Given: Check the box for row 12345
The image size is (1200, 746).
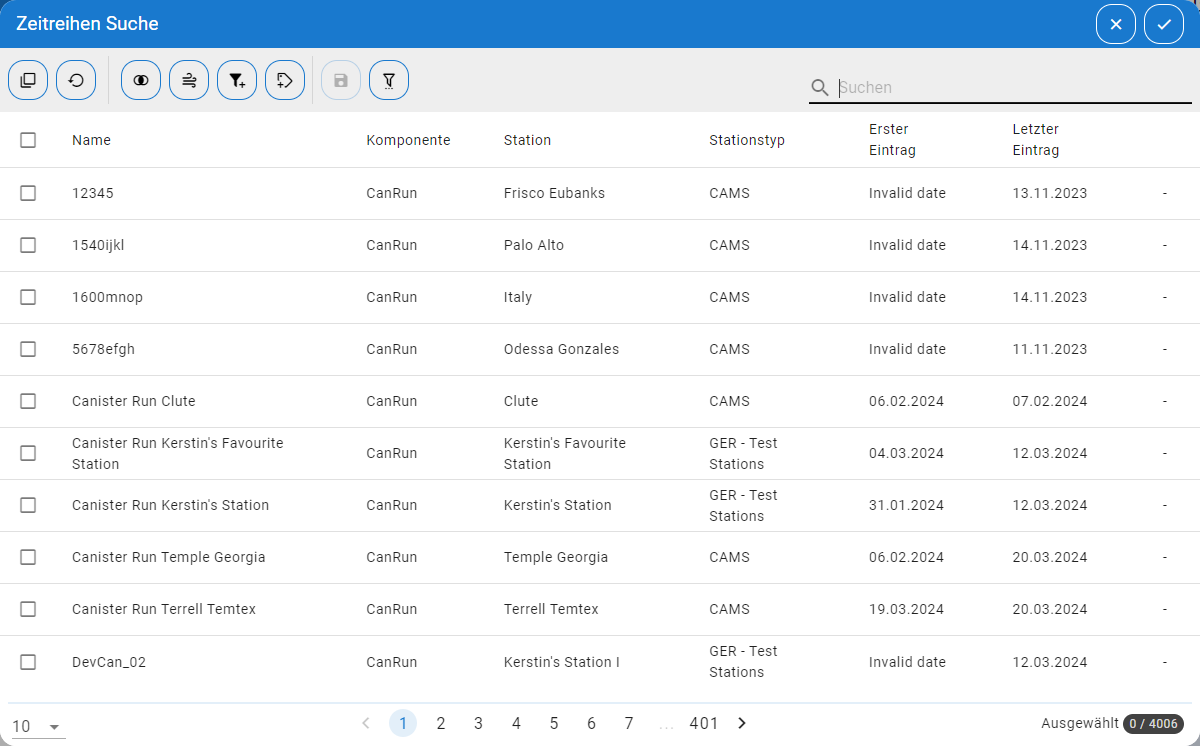Looking at the screenshot, I should 28,193.
